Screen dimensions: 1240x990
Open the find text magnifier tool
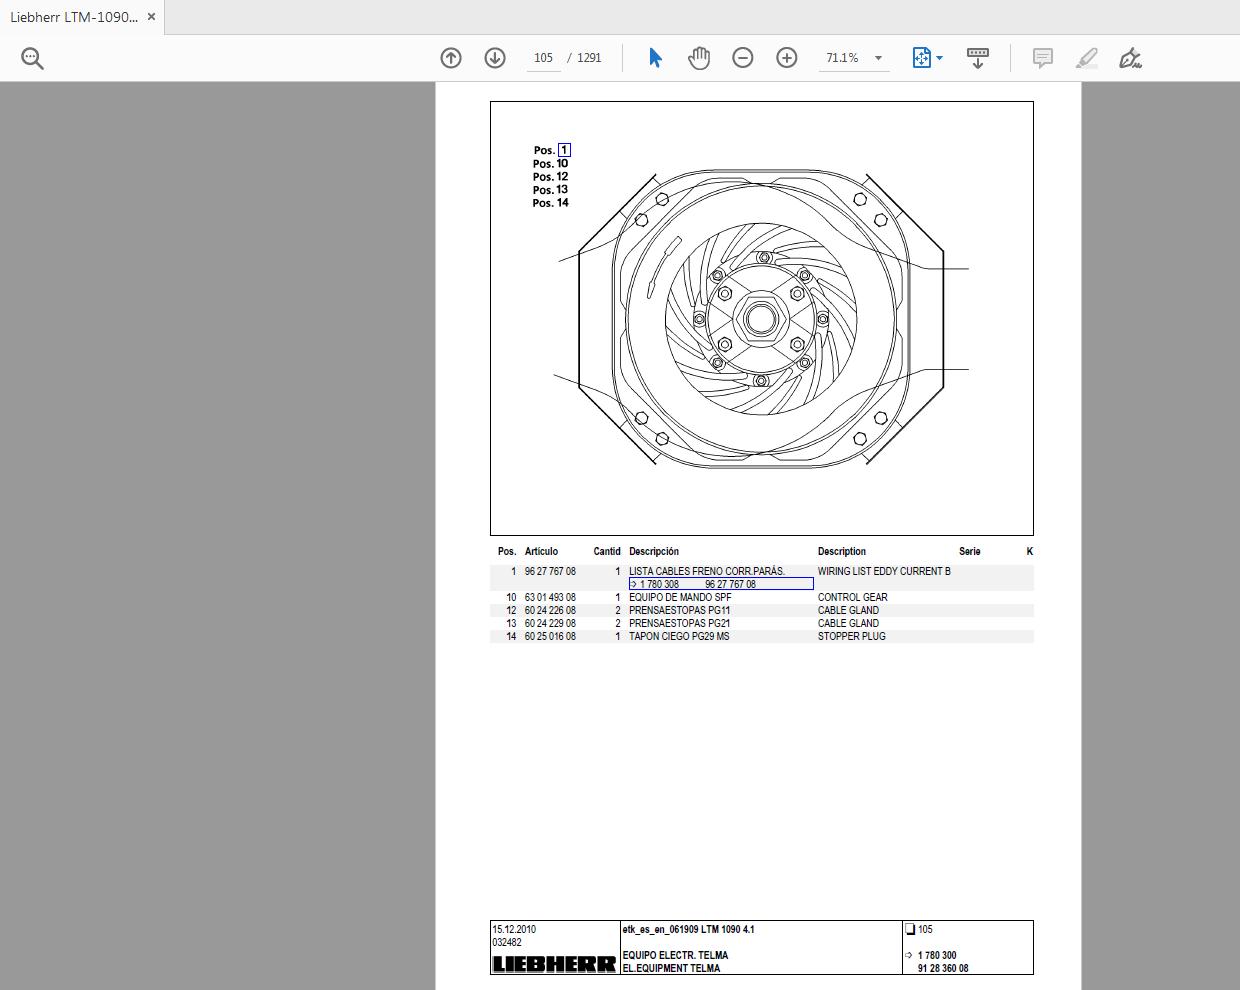click(x=32, y=58)
